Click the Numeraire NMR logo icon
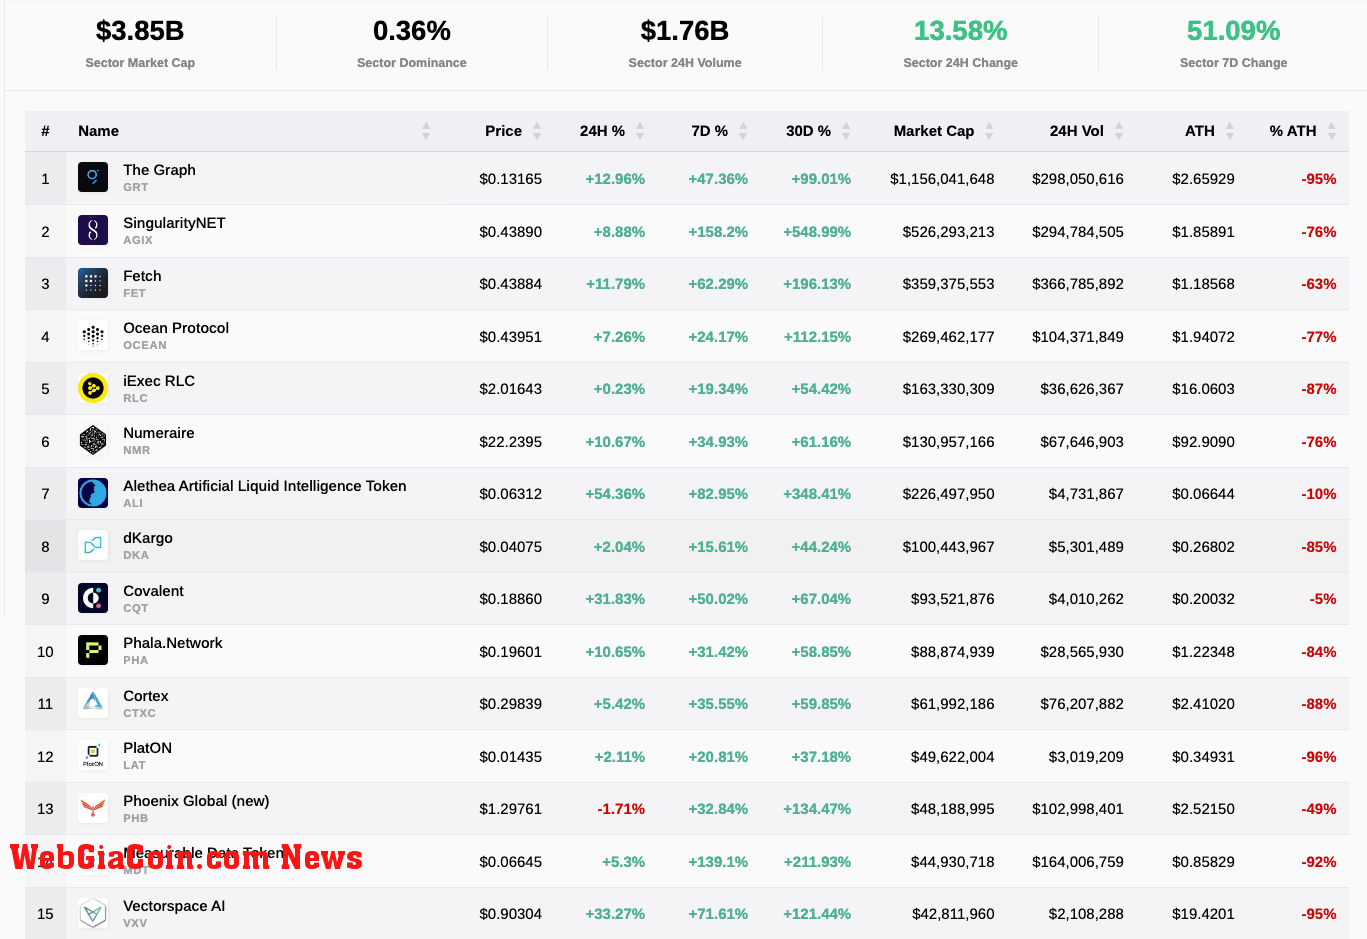The height and width of the screenshot is (939, 1367). pos(93,441)
